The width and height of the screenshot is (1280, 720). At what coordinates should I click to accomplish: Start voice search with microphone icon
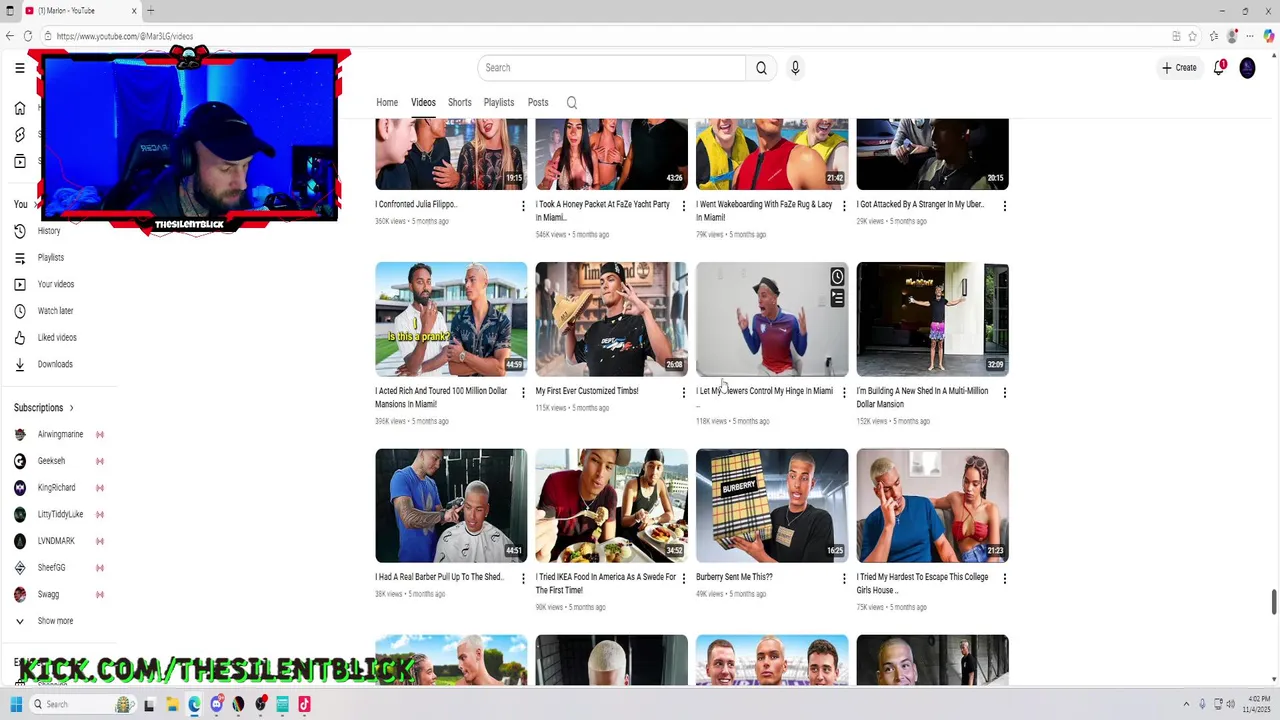[x=795, y=68]
